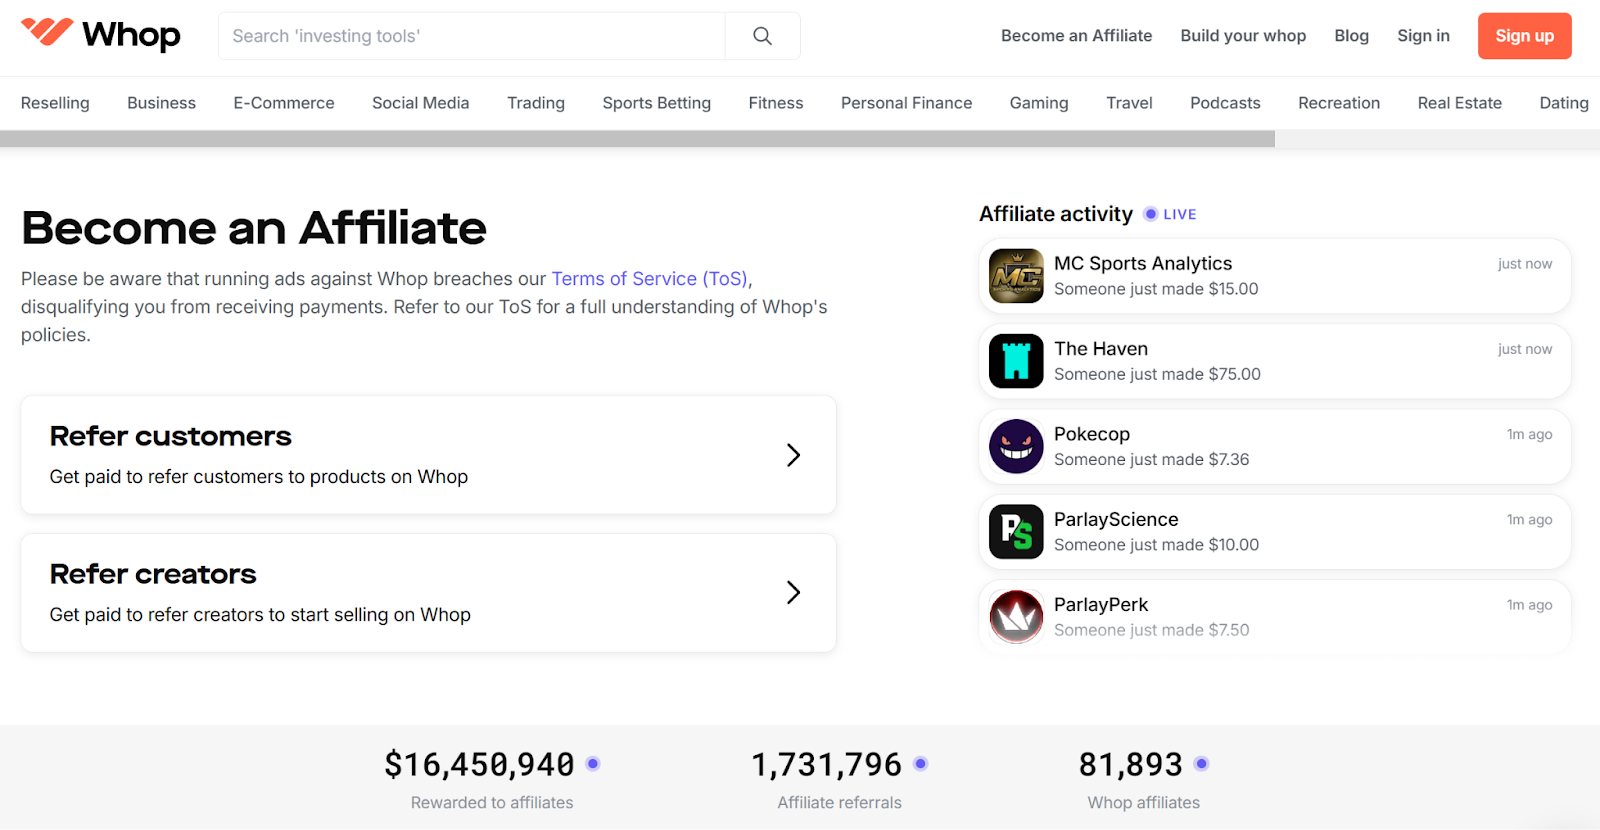Image resolution: width=1600 pixels, height=830 pixels.
Task: Open the Trading category
Action: click(x=536, y=103)
